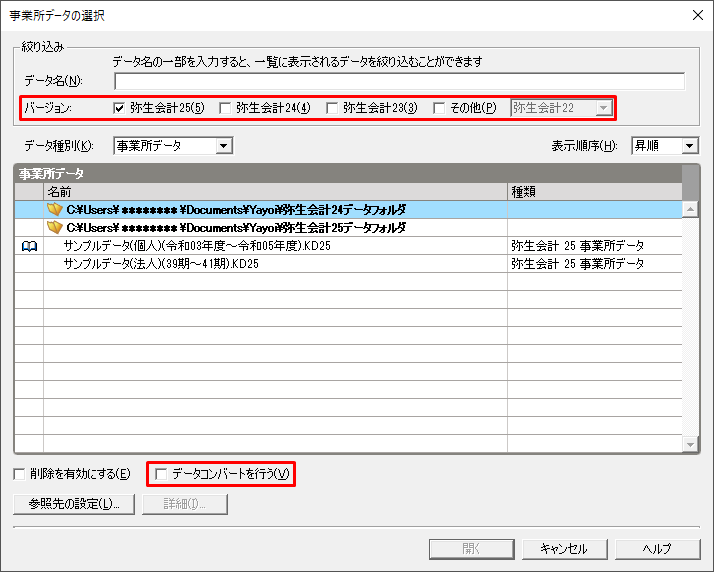The image size is (714, 572).
Task: Open the 表示順序(H) 昇順 dropdown
Action: (x=665, y=146)
